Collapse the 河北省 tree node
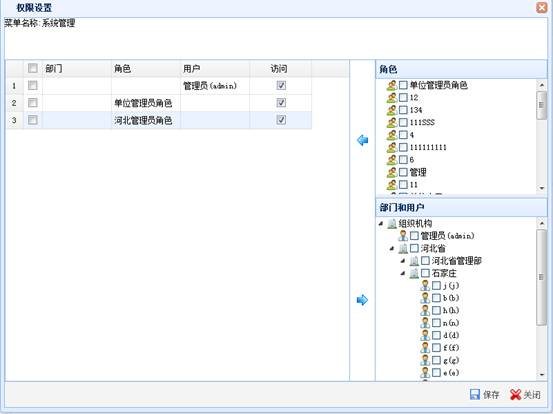Viewport: 553px width, 414px height. pyautogui.click(x=392, y=249)
